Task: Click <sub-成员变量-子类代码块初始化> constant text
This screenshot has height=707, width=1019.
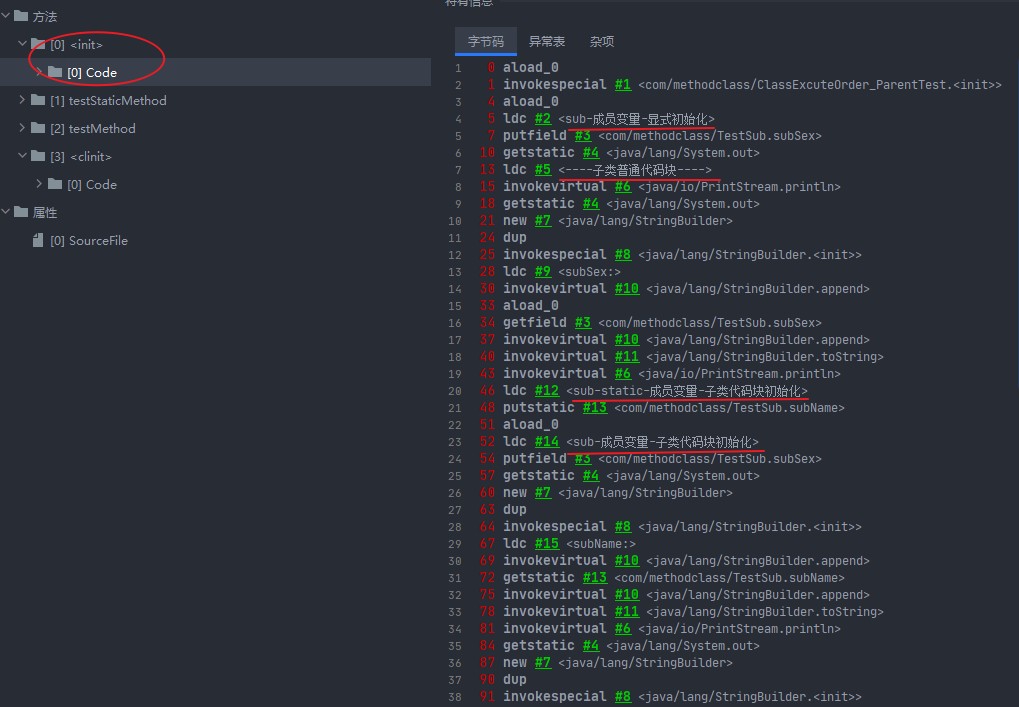Action: (x=662, y=442)
